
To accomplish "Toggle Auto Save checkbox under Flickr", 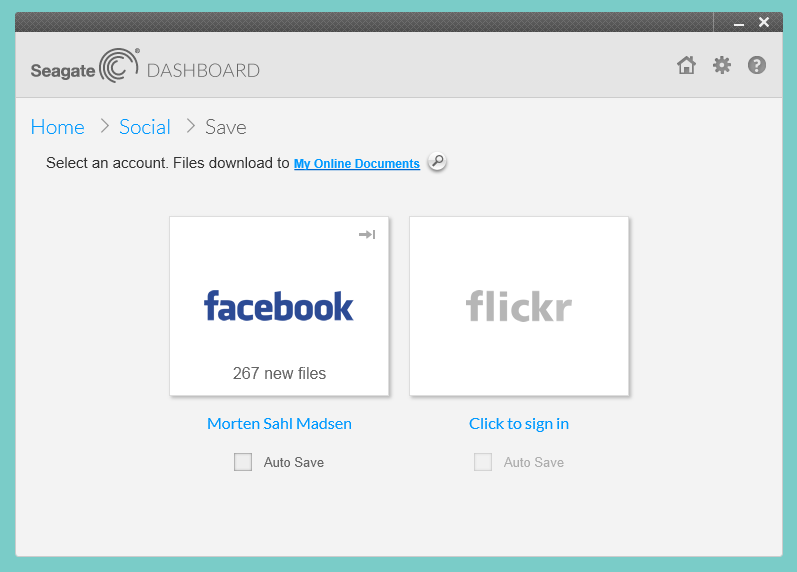I will (483, 462).
